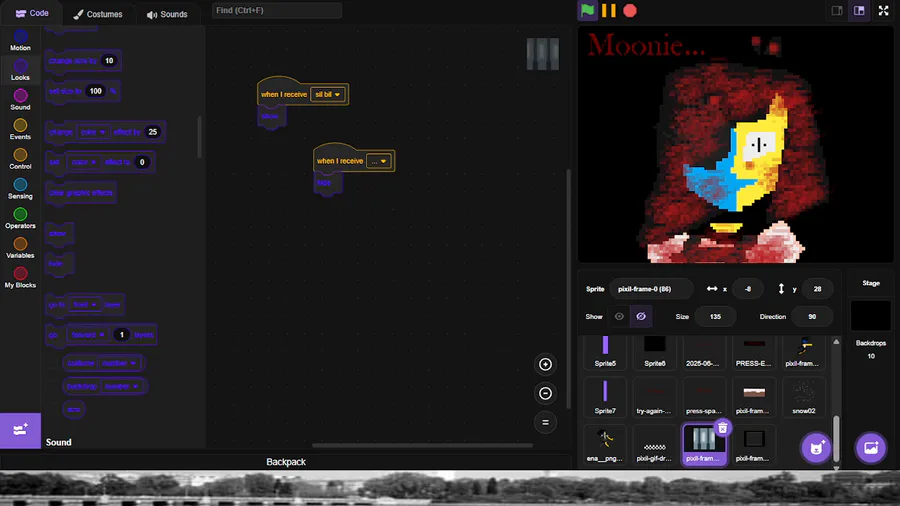Click the Choose a Sprite cat button
This screenshot has width=900, height=506.
[816, 447]
